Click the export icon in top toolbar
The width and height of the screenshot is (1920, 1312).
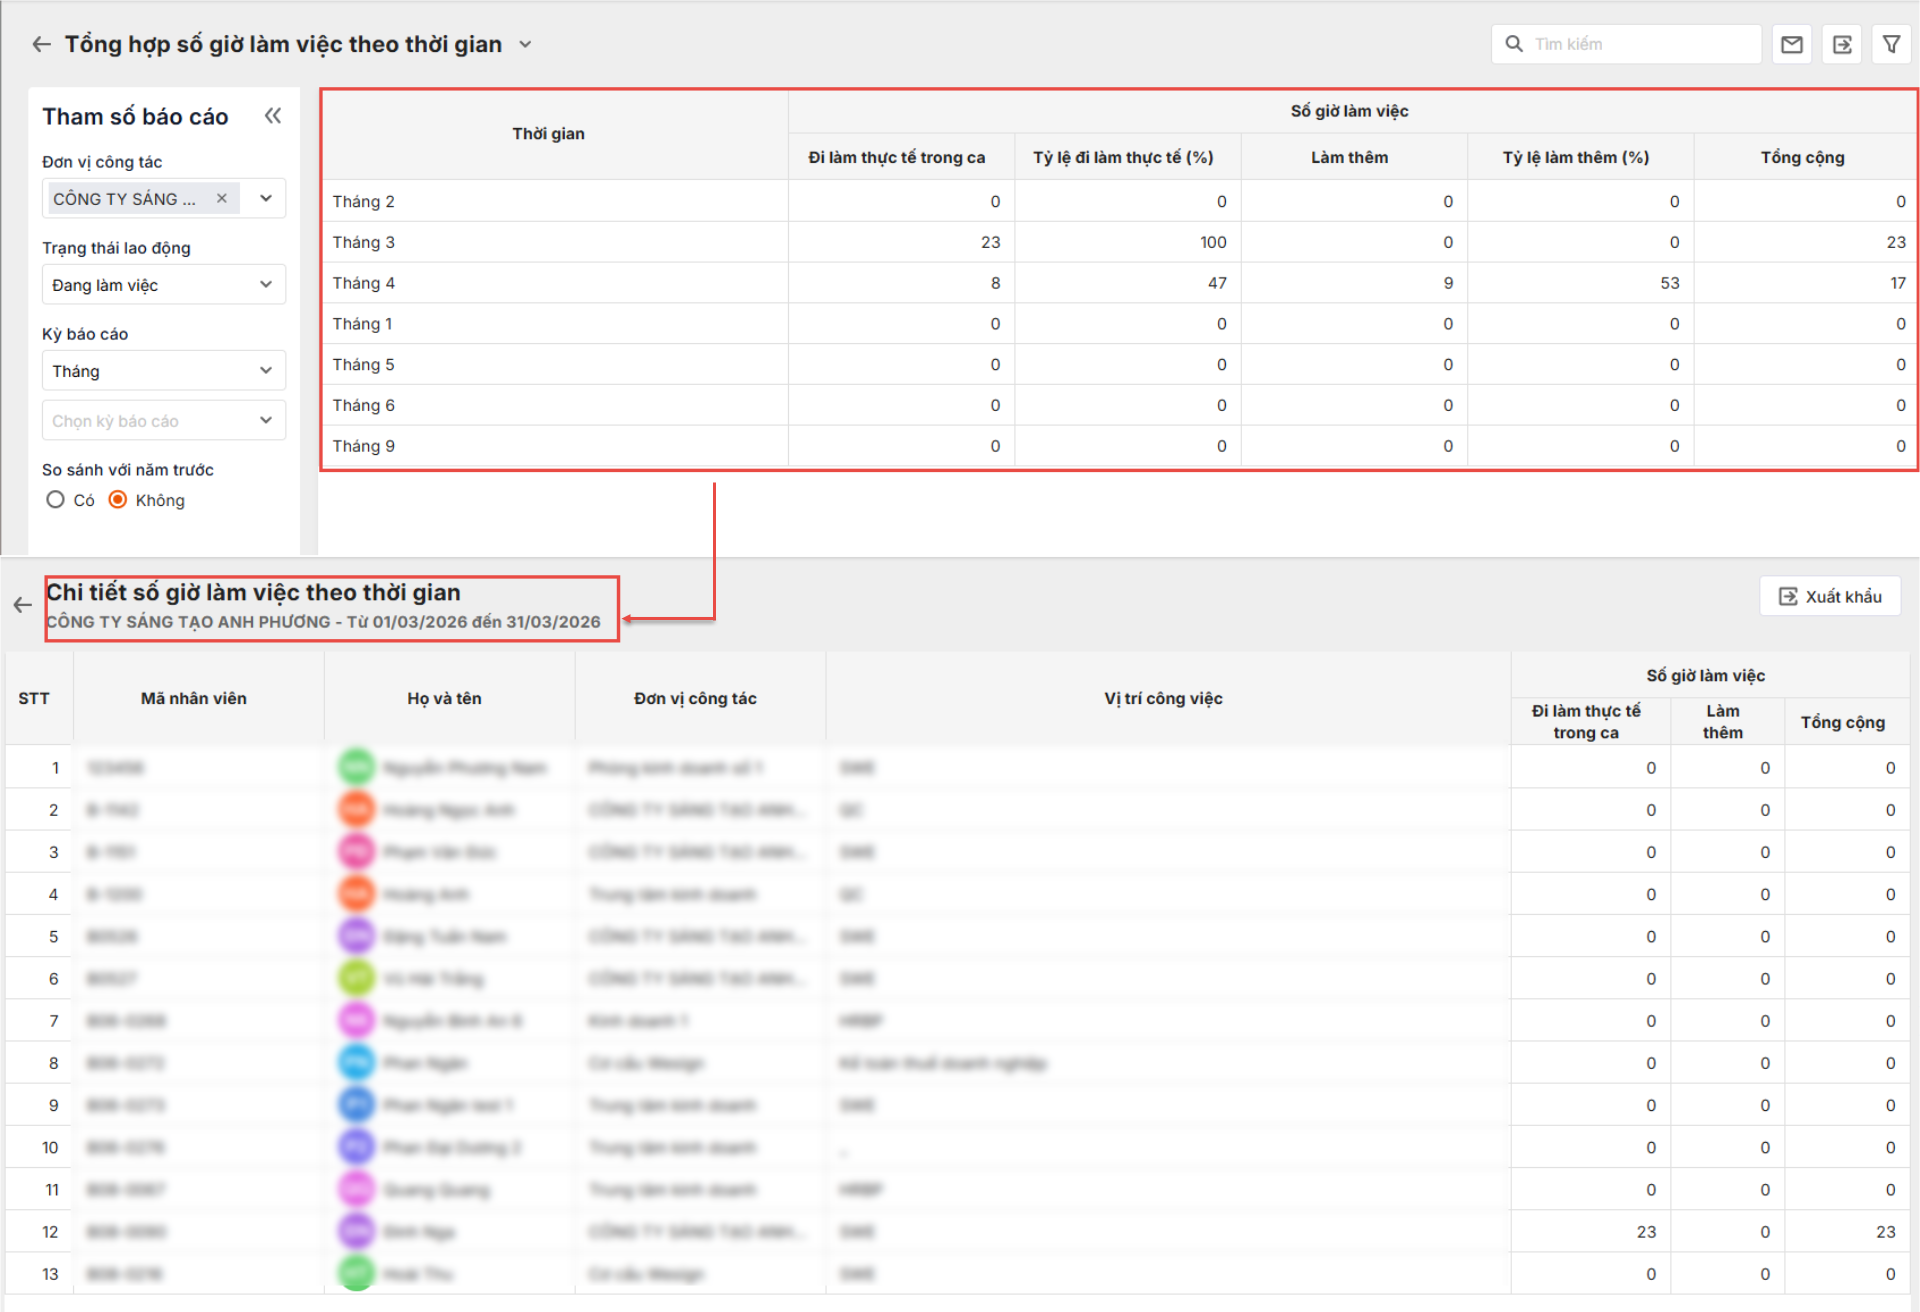pyautogui.click(x=1841, y=44)
